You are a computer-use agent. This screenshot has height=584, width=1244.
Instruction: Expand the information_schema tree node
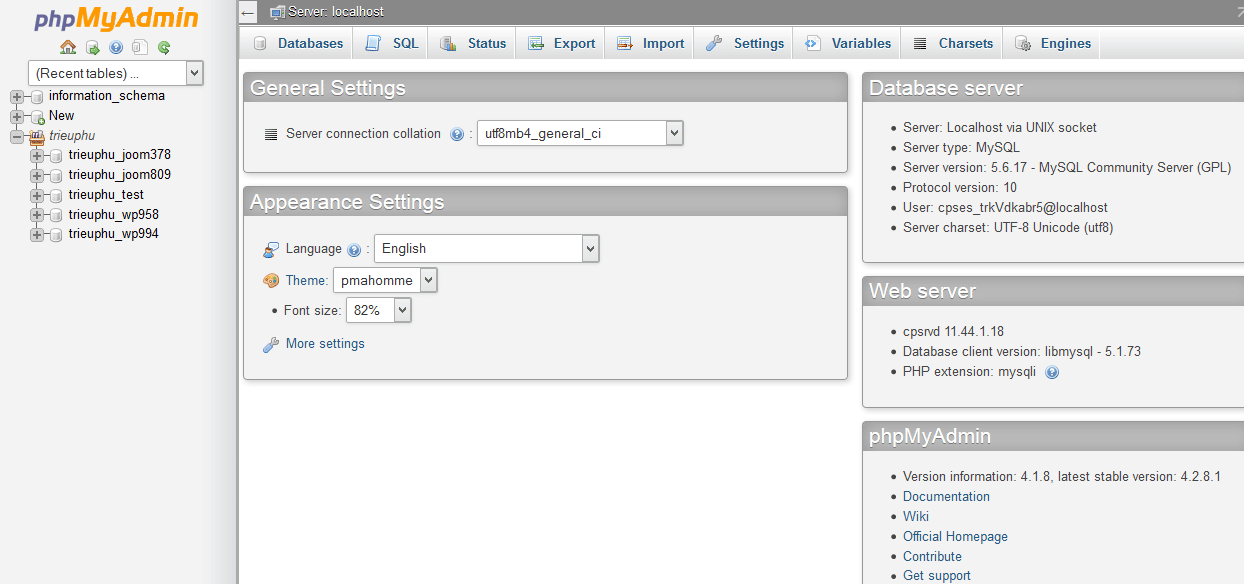(17, 97)
